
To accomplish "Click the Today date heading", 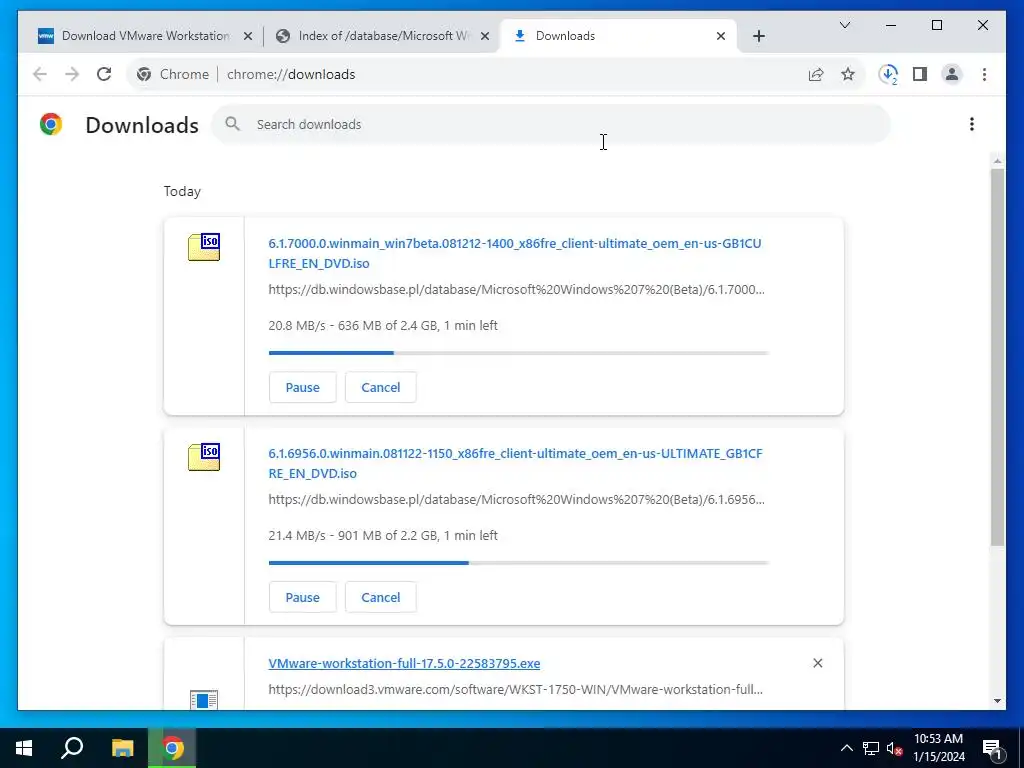I will pyautogui.click(x=182, y=191).
